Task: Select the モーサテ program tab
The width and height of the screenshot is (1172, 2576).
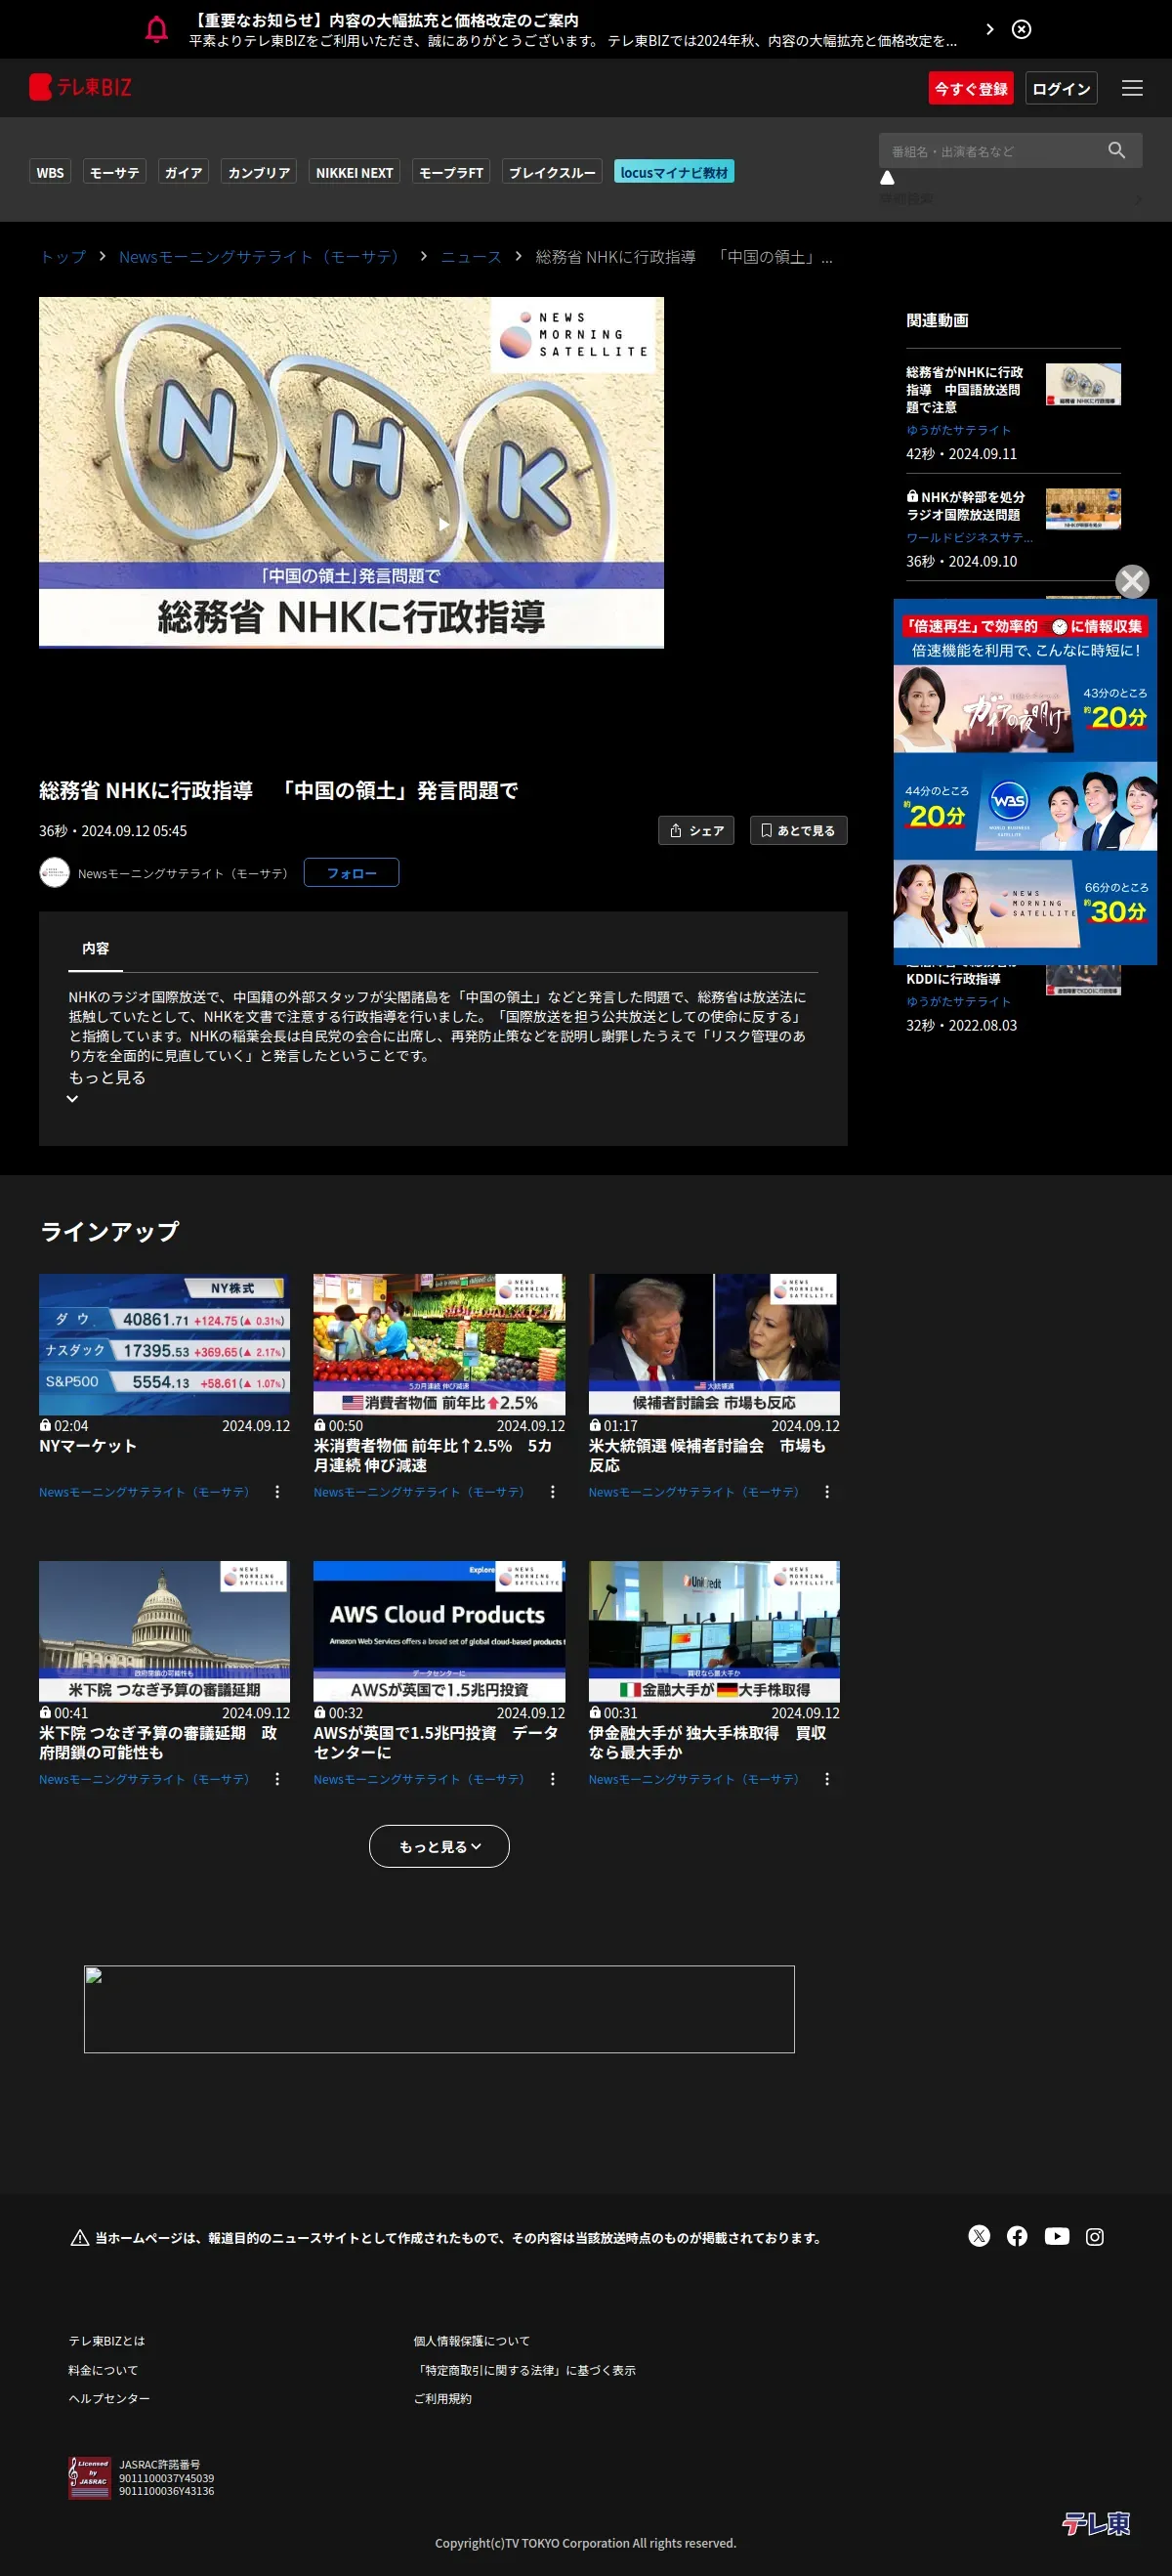Action: click(114, 172)
